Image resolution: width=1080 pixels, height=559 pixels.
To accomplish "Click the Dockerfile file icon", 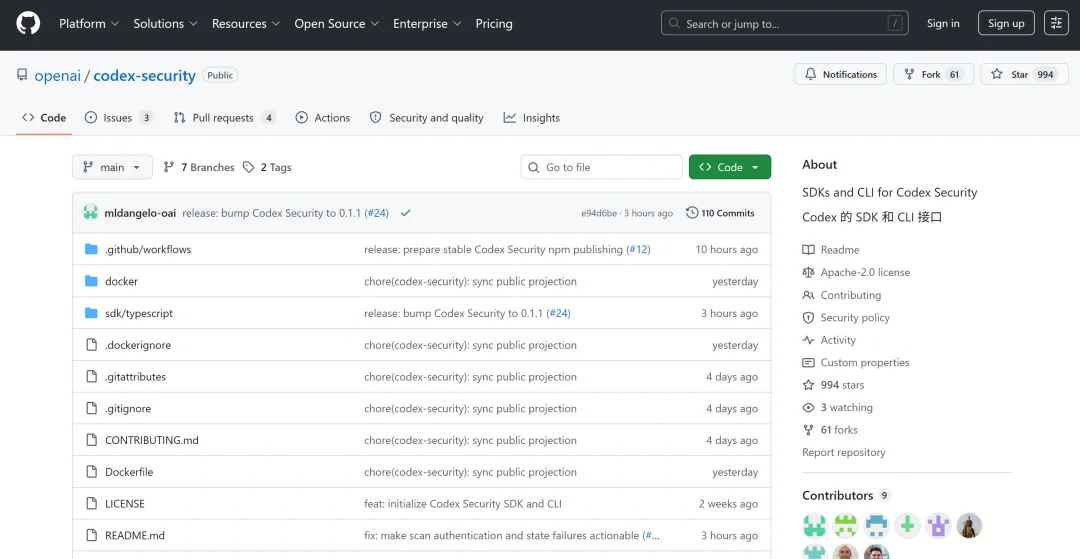I will tap(91, 472).
